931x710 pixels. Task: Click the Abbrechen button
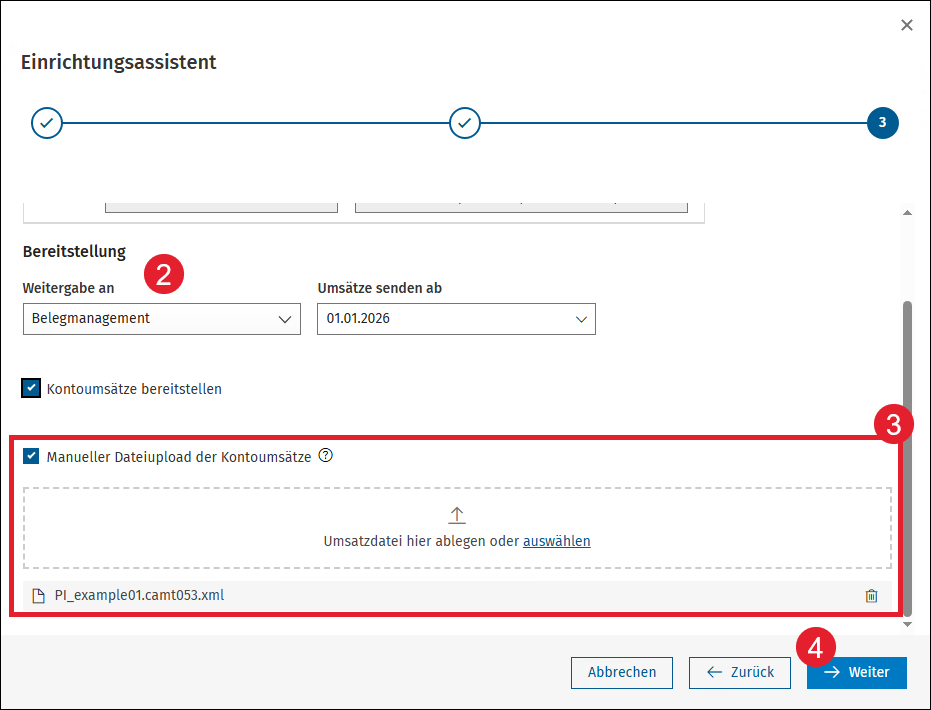pos(622,672)
